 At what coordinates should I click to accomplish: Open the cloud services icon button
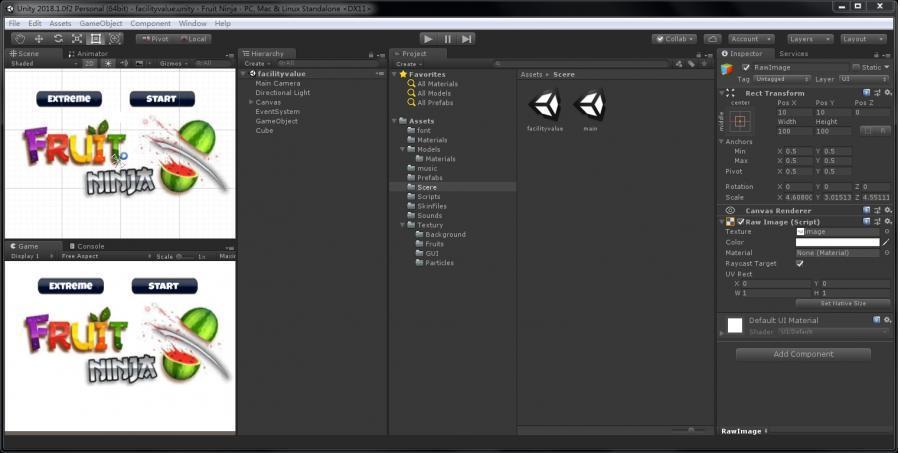coord(712,39)
